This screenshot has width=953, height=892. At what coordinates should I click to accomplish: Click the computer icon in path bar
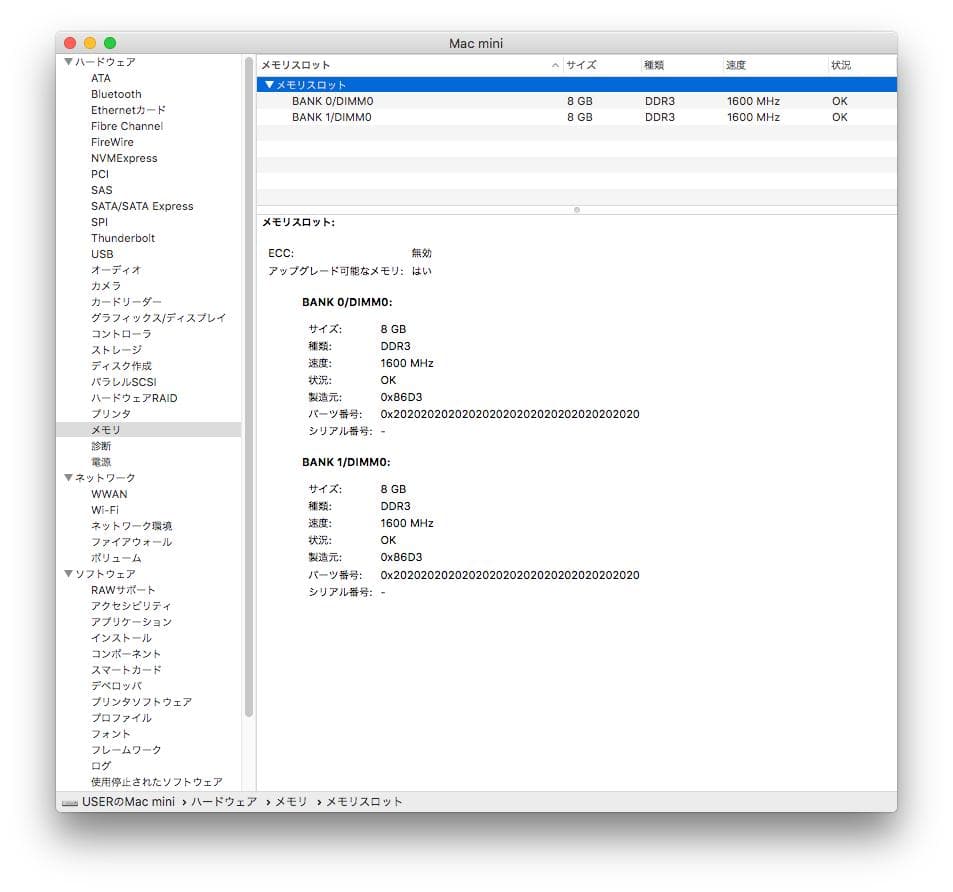70,803
